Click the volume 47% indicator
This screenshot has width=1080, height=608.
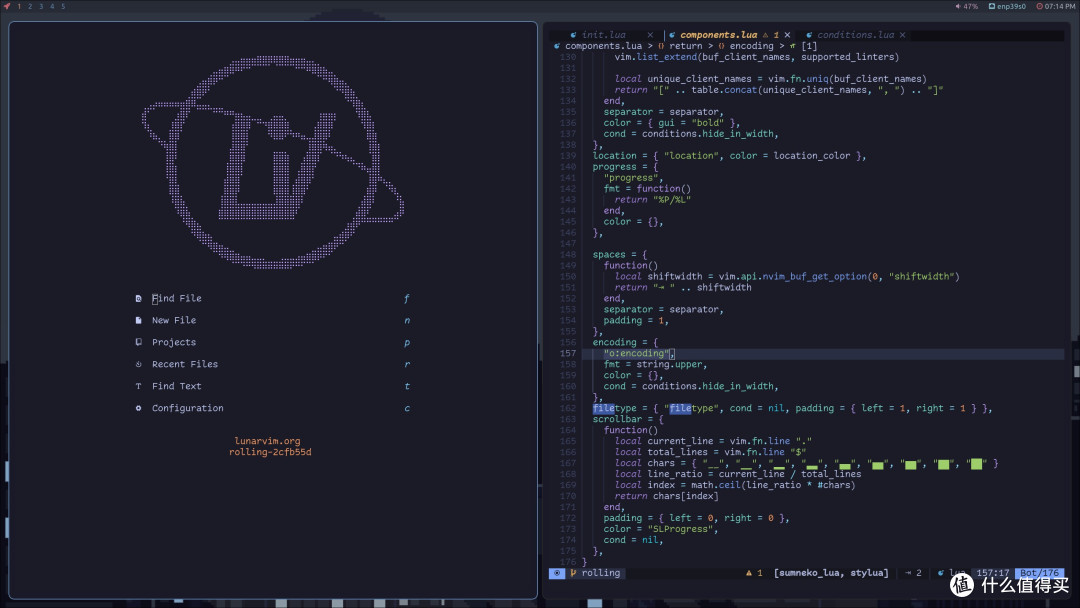[x=966, y=6]
